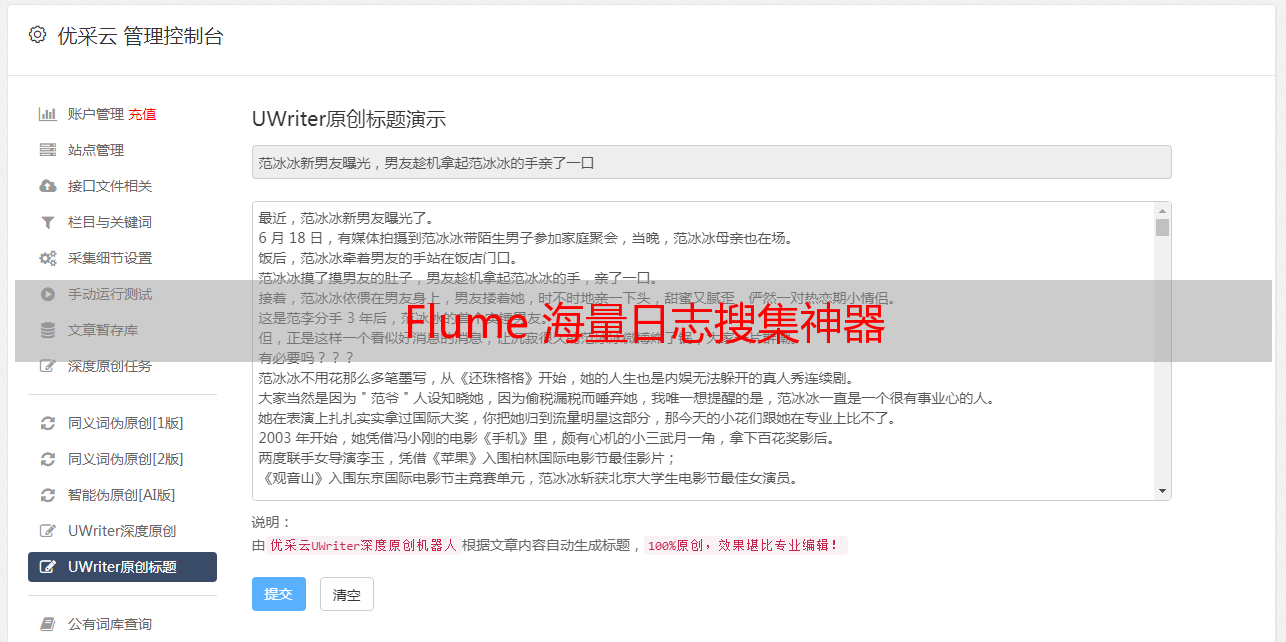This screenshot has height=642, width=1286.
Task: Open 智能伪原创[AI版] menu item
Action: point(122,495)
